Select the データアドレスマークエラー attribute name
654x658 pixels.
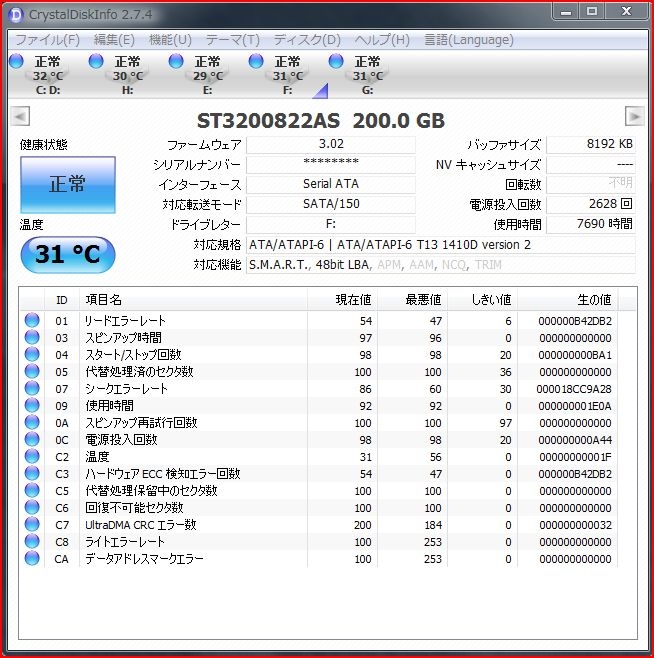pyautogui.click(x=144, y=559)
